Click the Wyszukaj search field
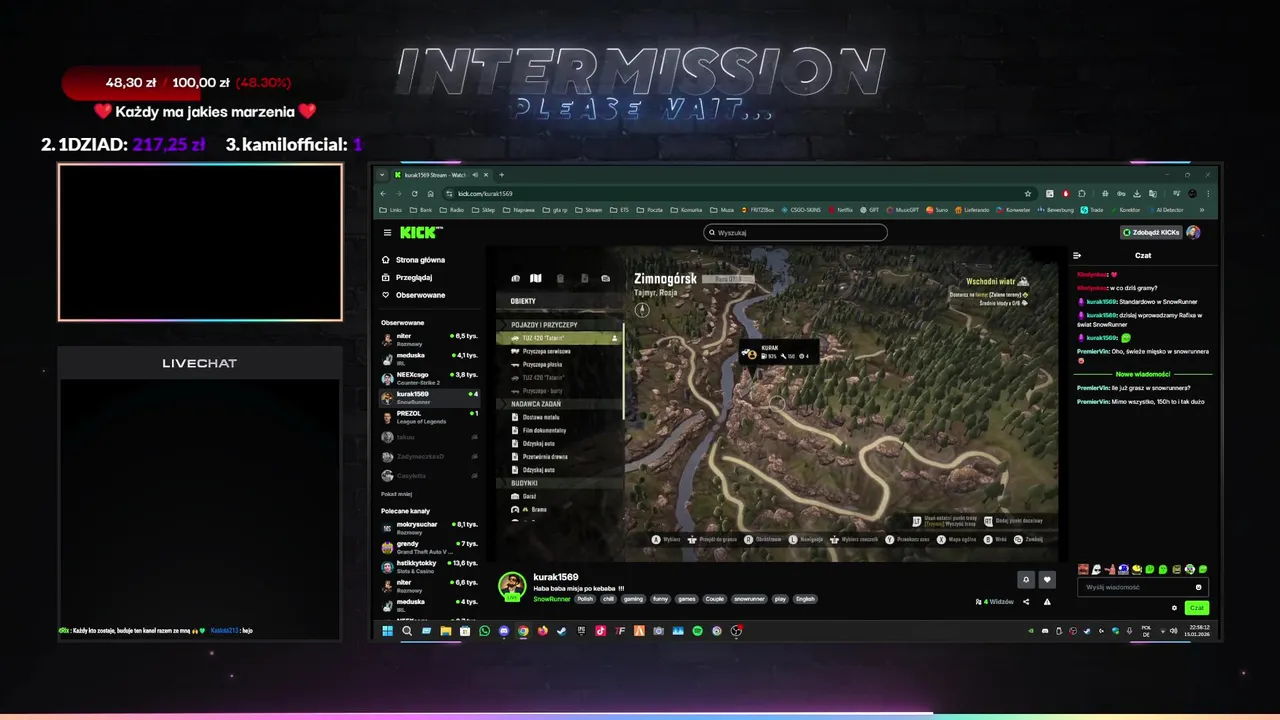This screenshot has height=720, width=1280. (795, 232)
